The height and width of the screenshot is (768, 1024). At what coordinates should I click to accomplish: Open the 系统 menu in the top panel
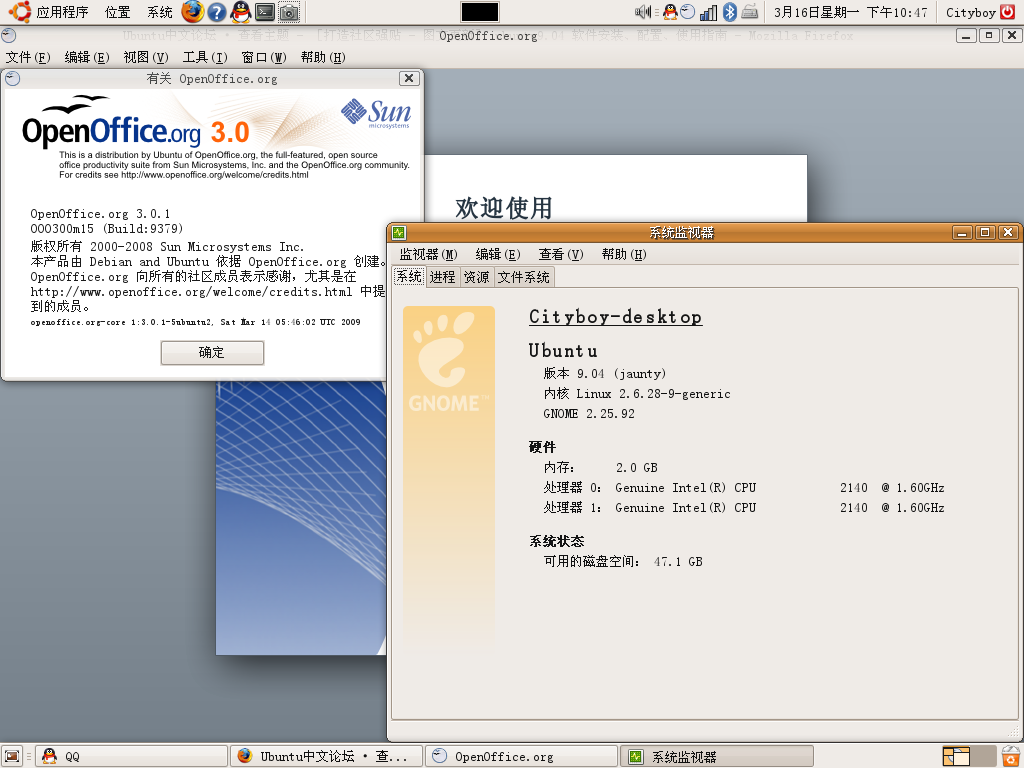tap(159, 12)
